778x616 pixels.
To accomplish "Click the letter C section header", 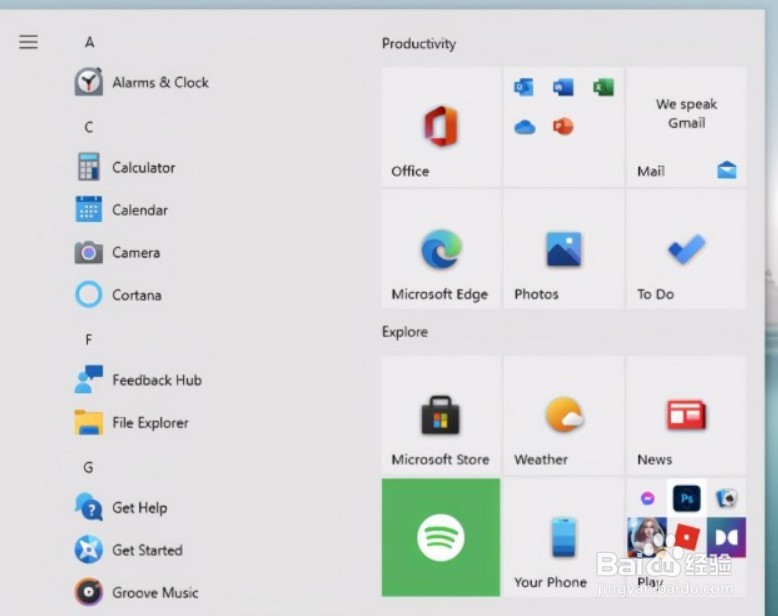I will click(x=89, y=127).
